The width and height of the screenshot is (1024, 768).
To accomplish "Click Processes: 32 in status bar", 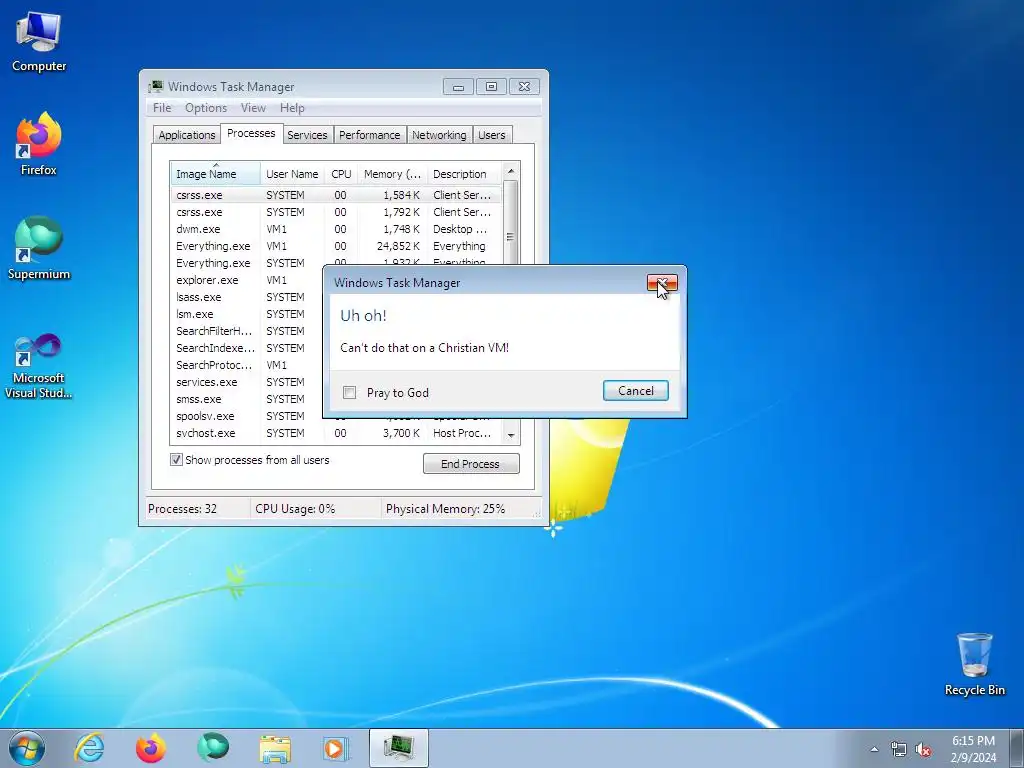I will coord(182,509).
